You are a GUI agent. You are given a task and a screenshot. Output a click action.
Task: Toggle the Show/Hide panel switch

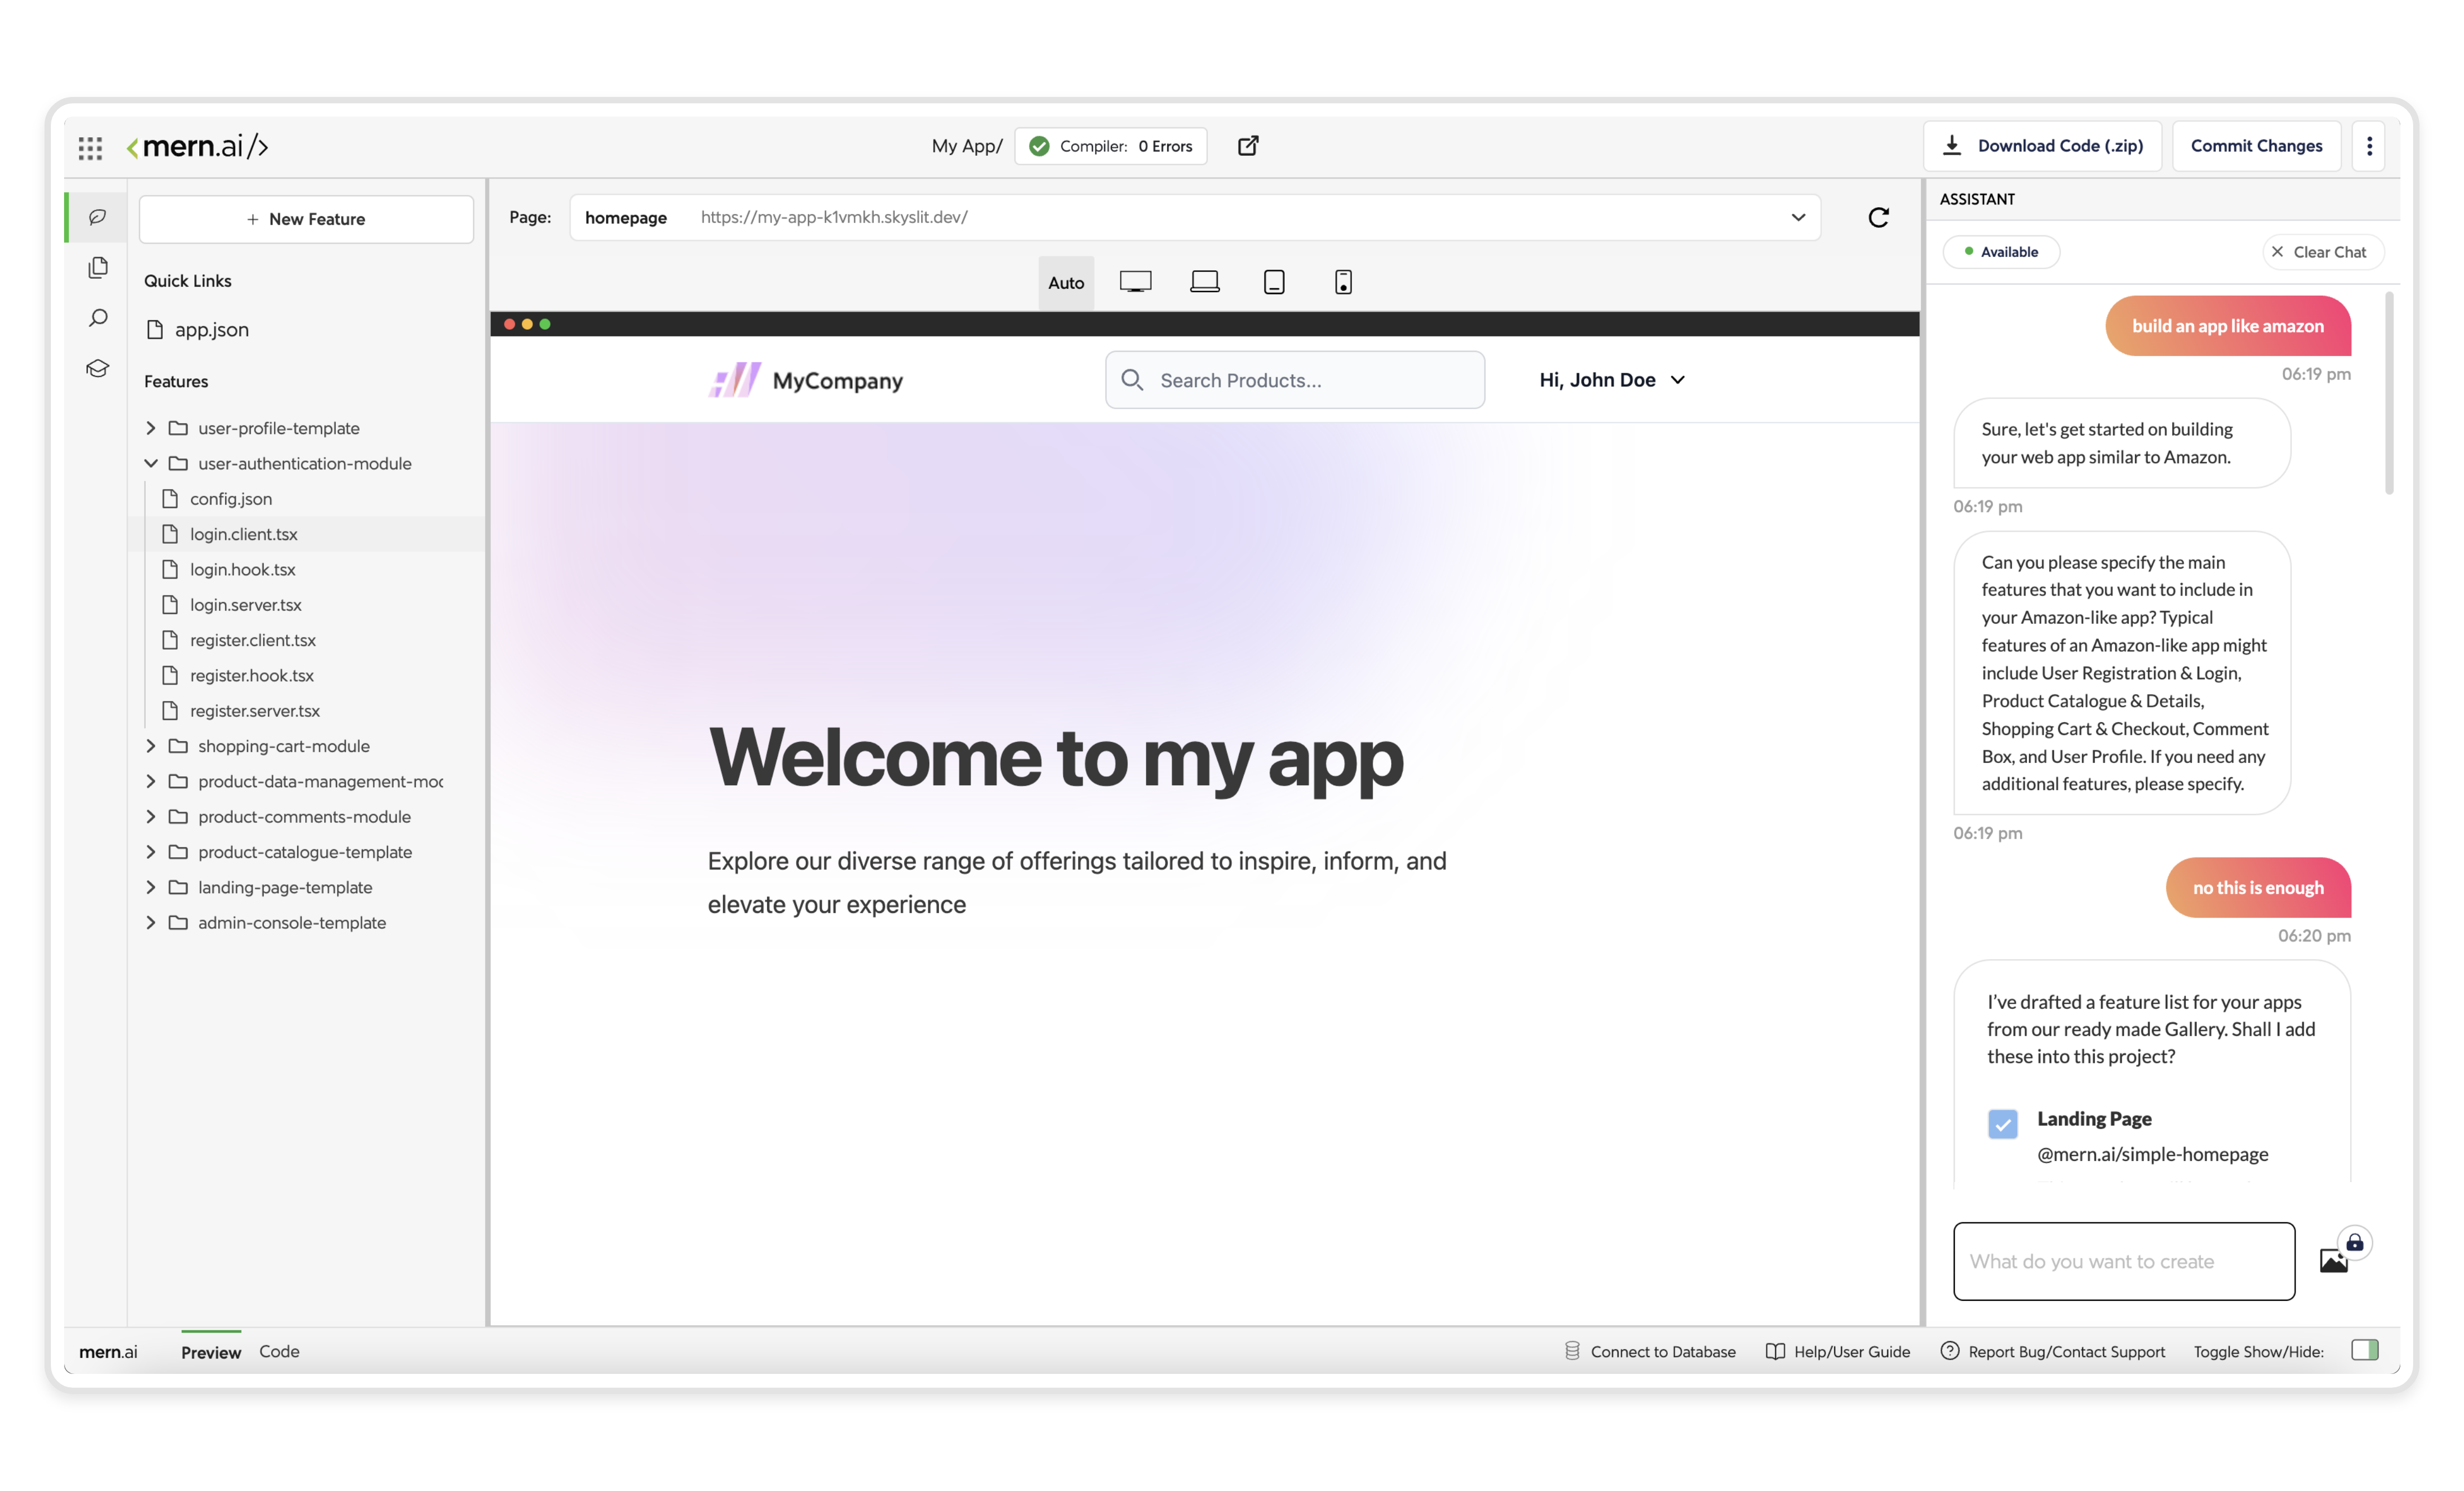point(2364,1350)
